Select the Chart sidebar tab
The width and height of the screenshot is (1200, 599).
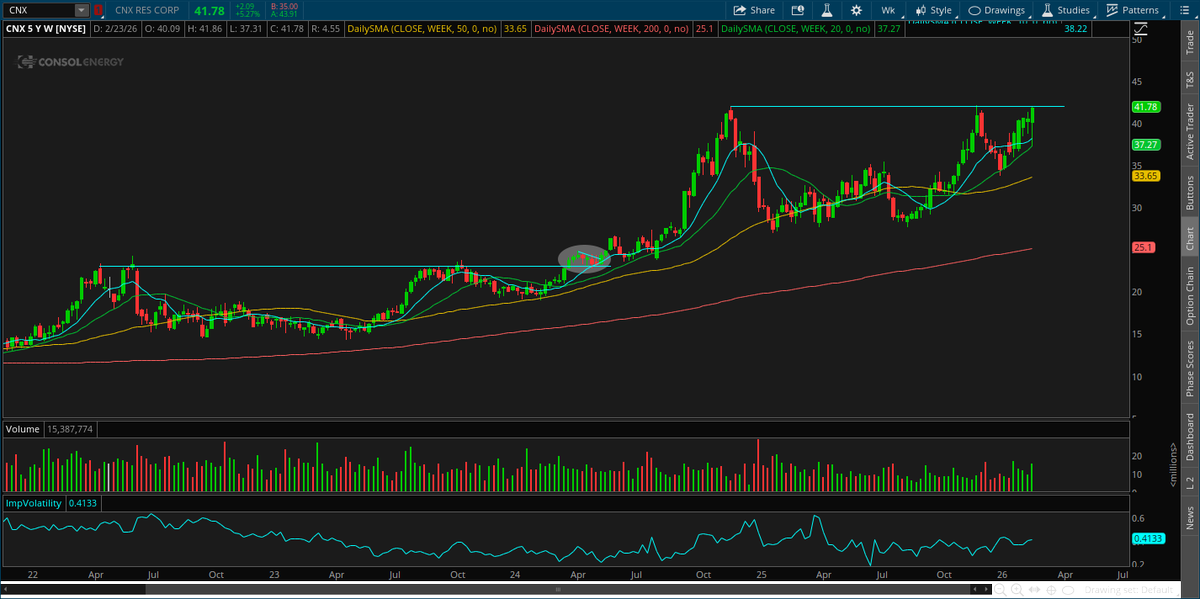coord(1189,238)
